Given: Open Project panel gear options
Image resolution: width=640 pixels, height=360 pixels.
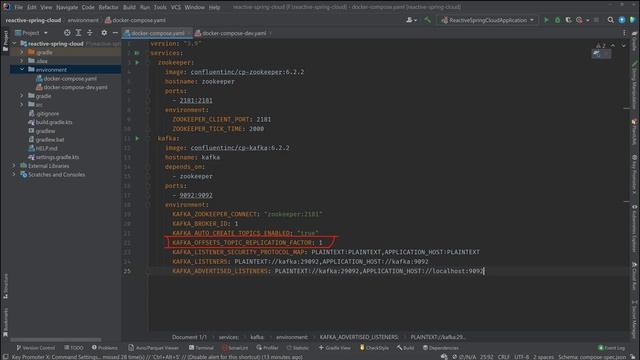Looking at the screenshot, I should [x=104, y=33].
